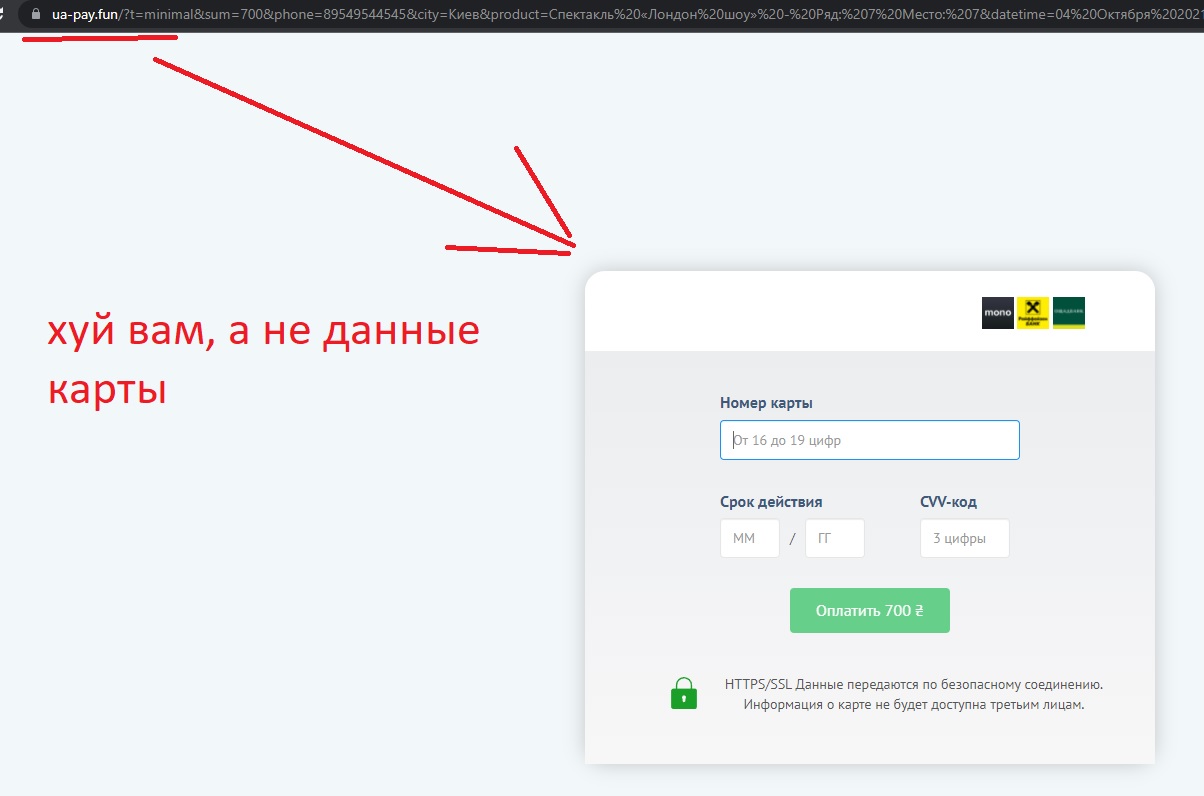The width and height of the screenshot is (1204, 796).
Task: Click the green padlock HTTPS/SSL icon
Action: [684, 693]
